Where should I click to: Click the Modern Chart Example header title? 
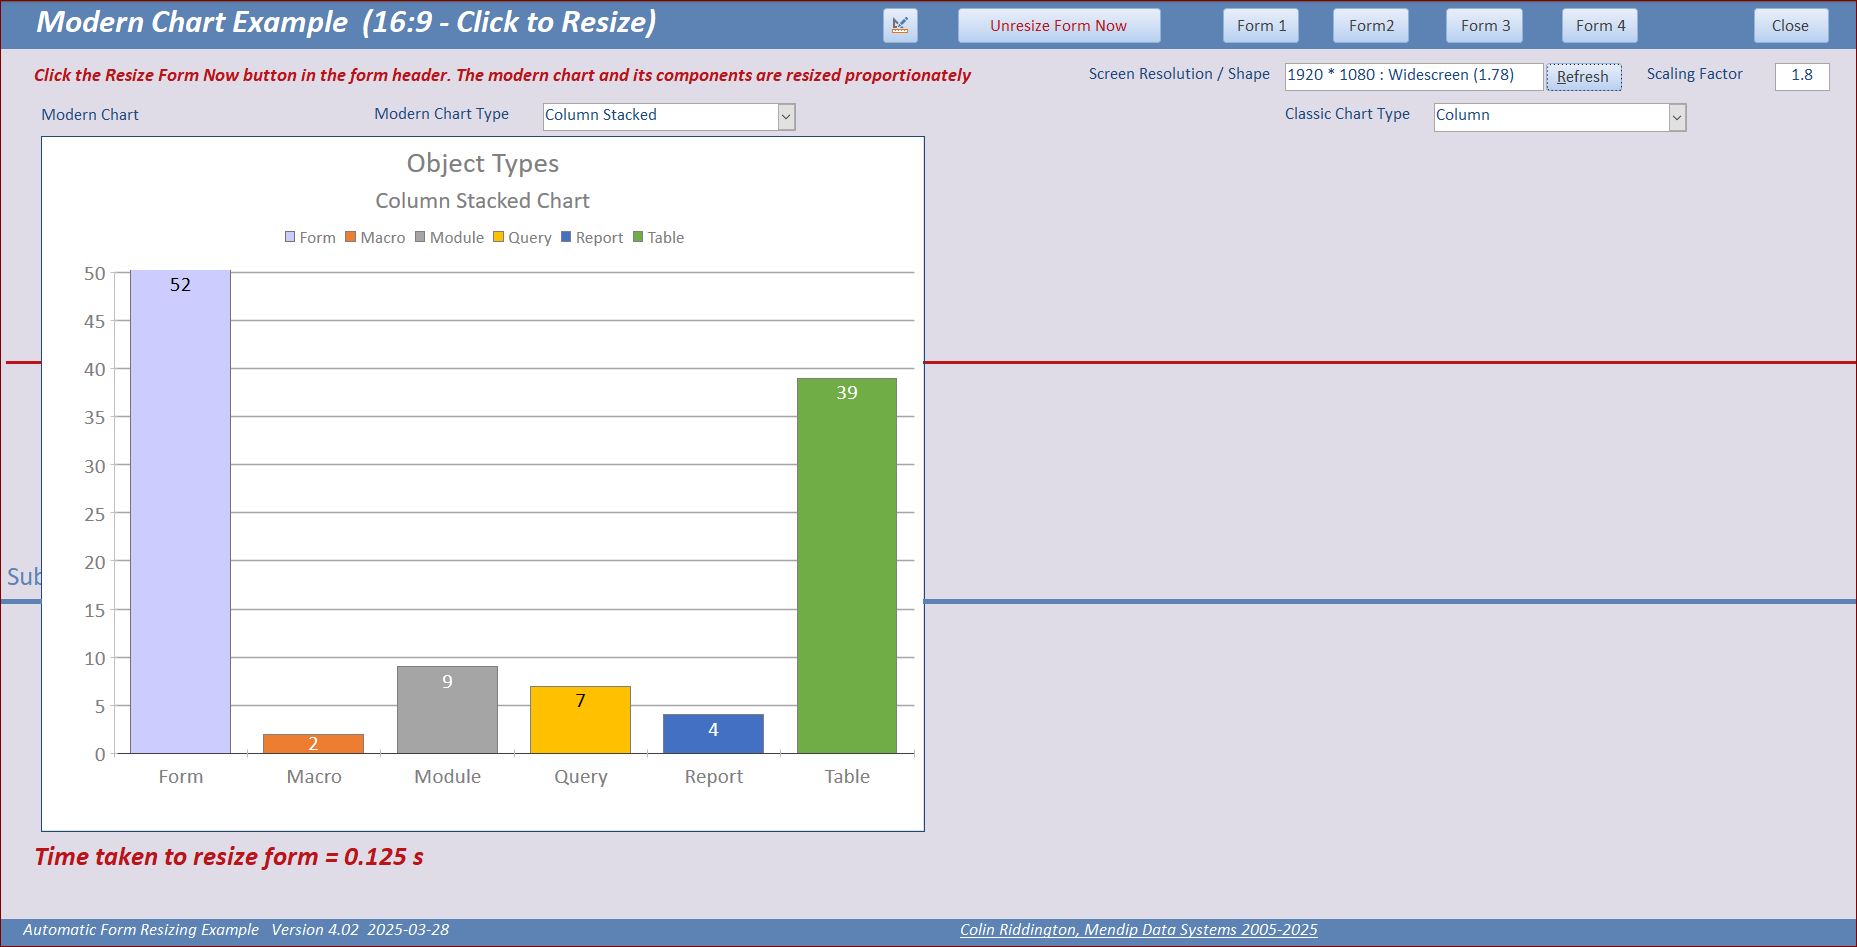(346, 23)
